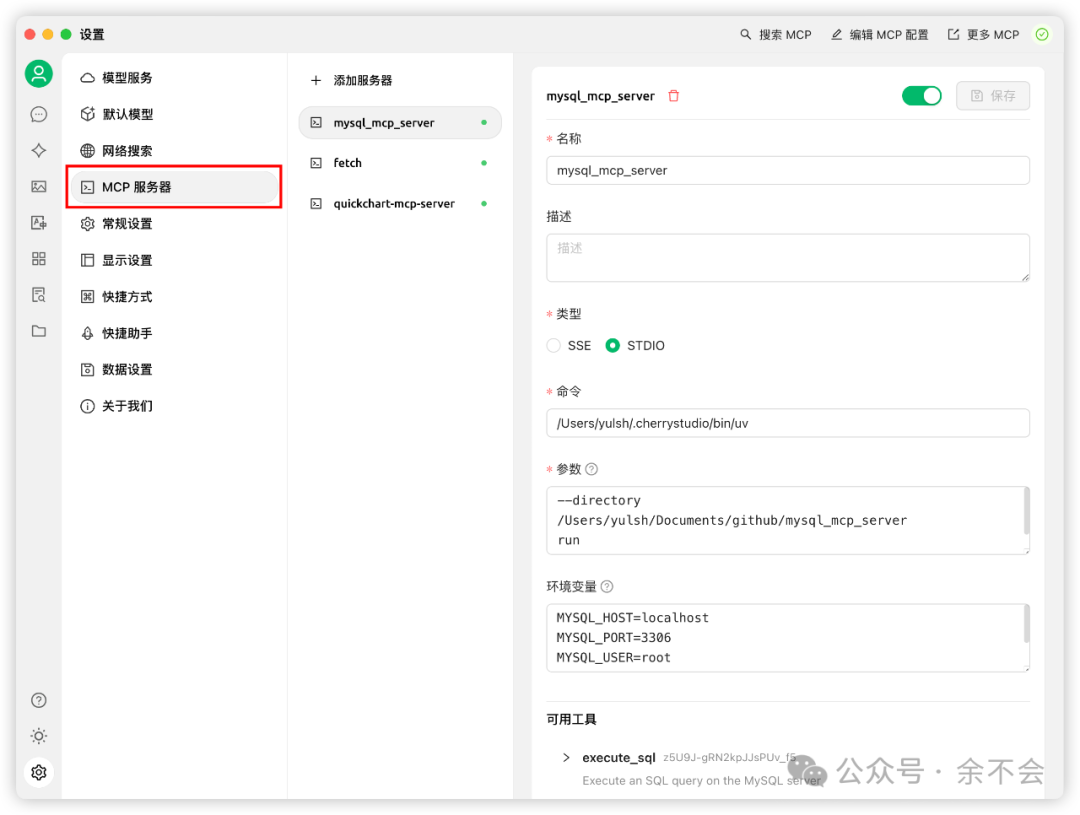Enable the mysql_mcp_server switch

pyautogui.click(x=921, y=95)
